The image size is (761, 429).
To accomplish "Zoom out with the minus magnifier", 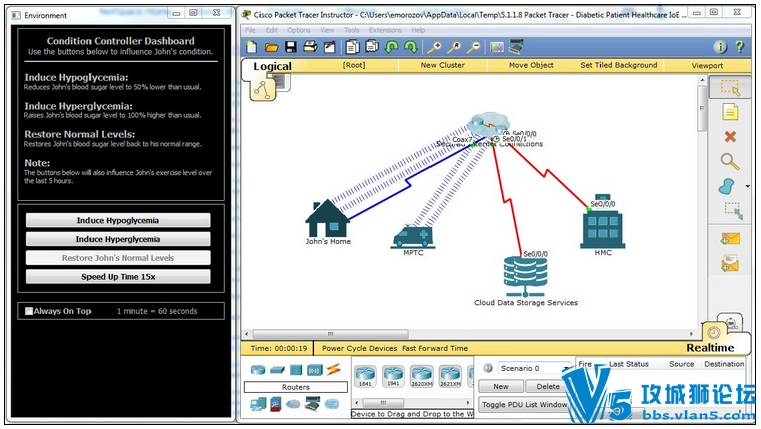I will pyautogui.click(x=473, y=47).
